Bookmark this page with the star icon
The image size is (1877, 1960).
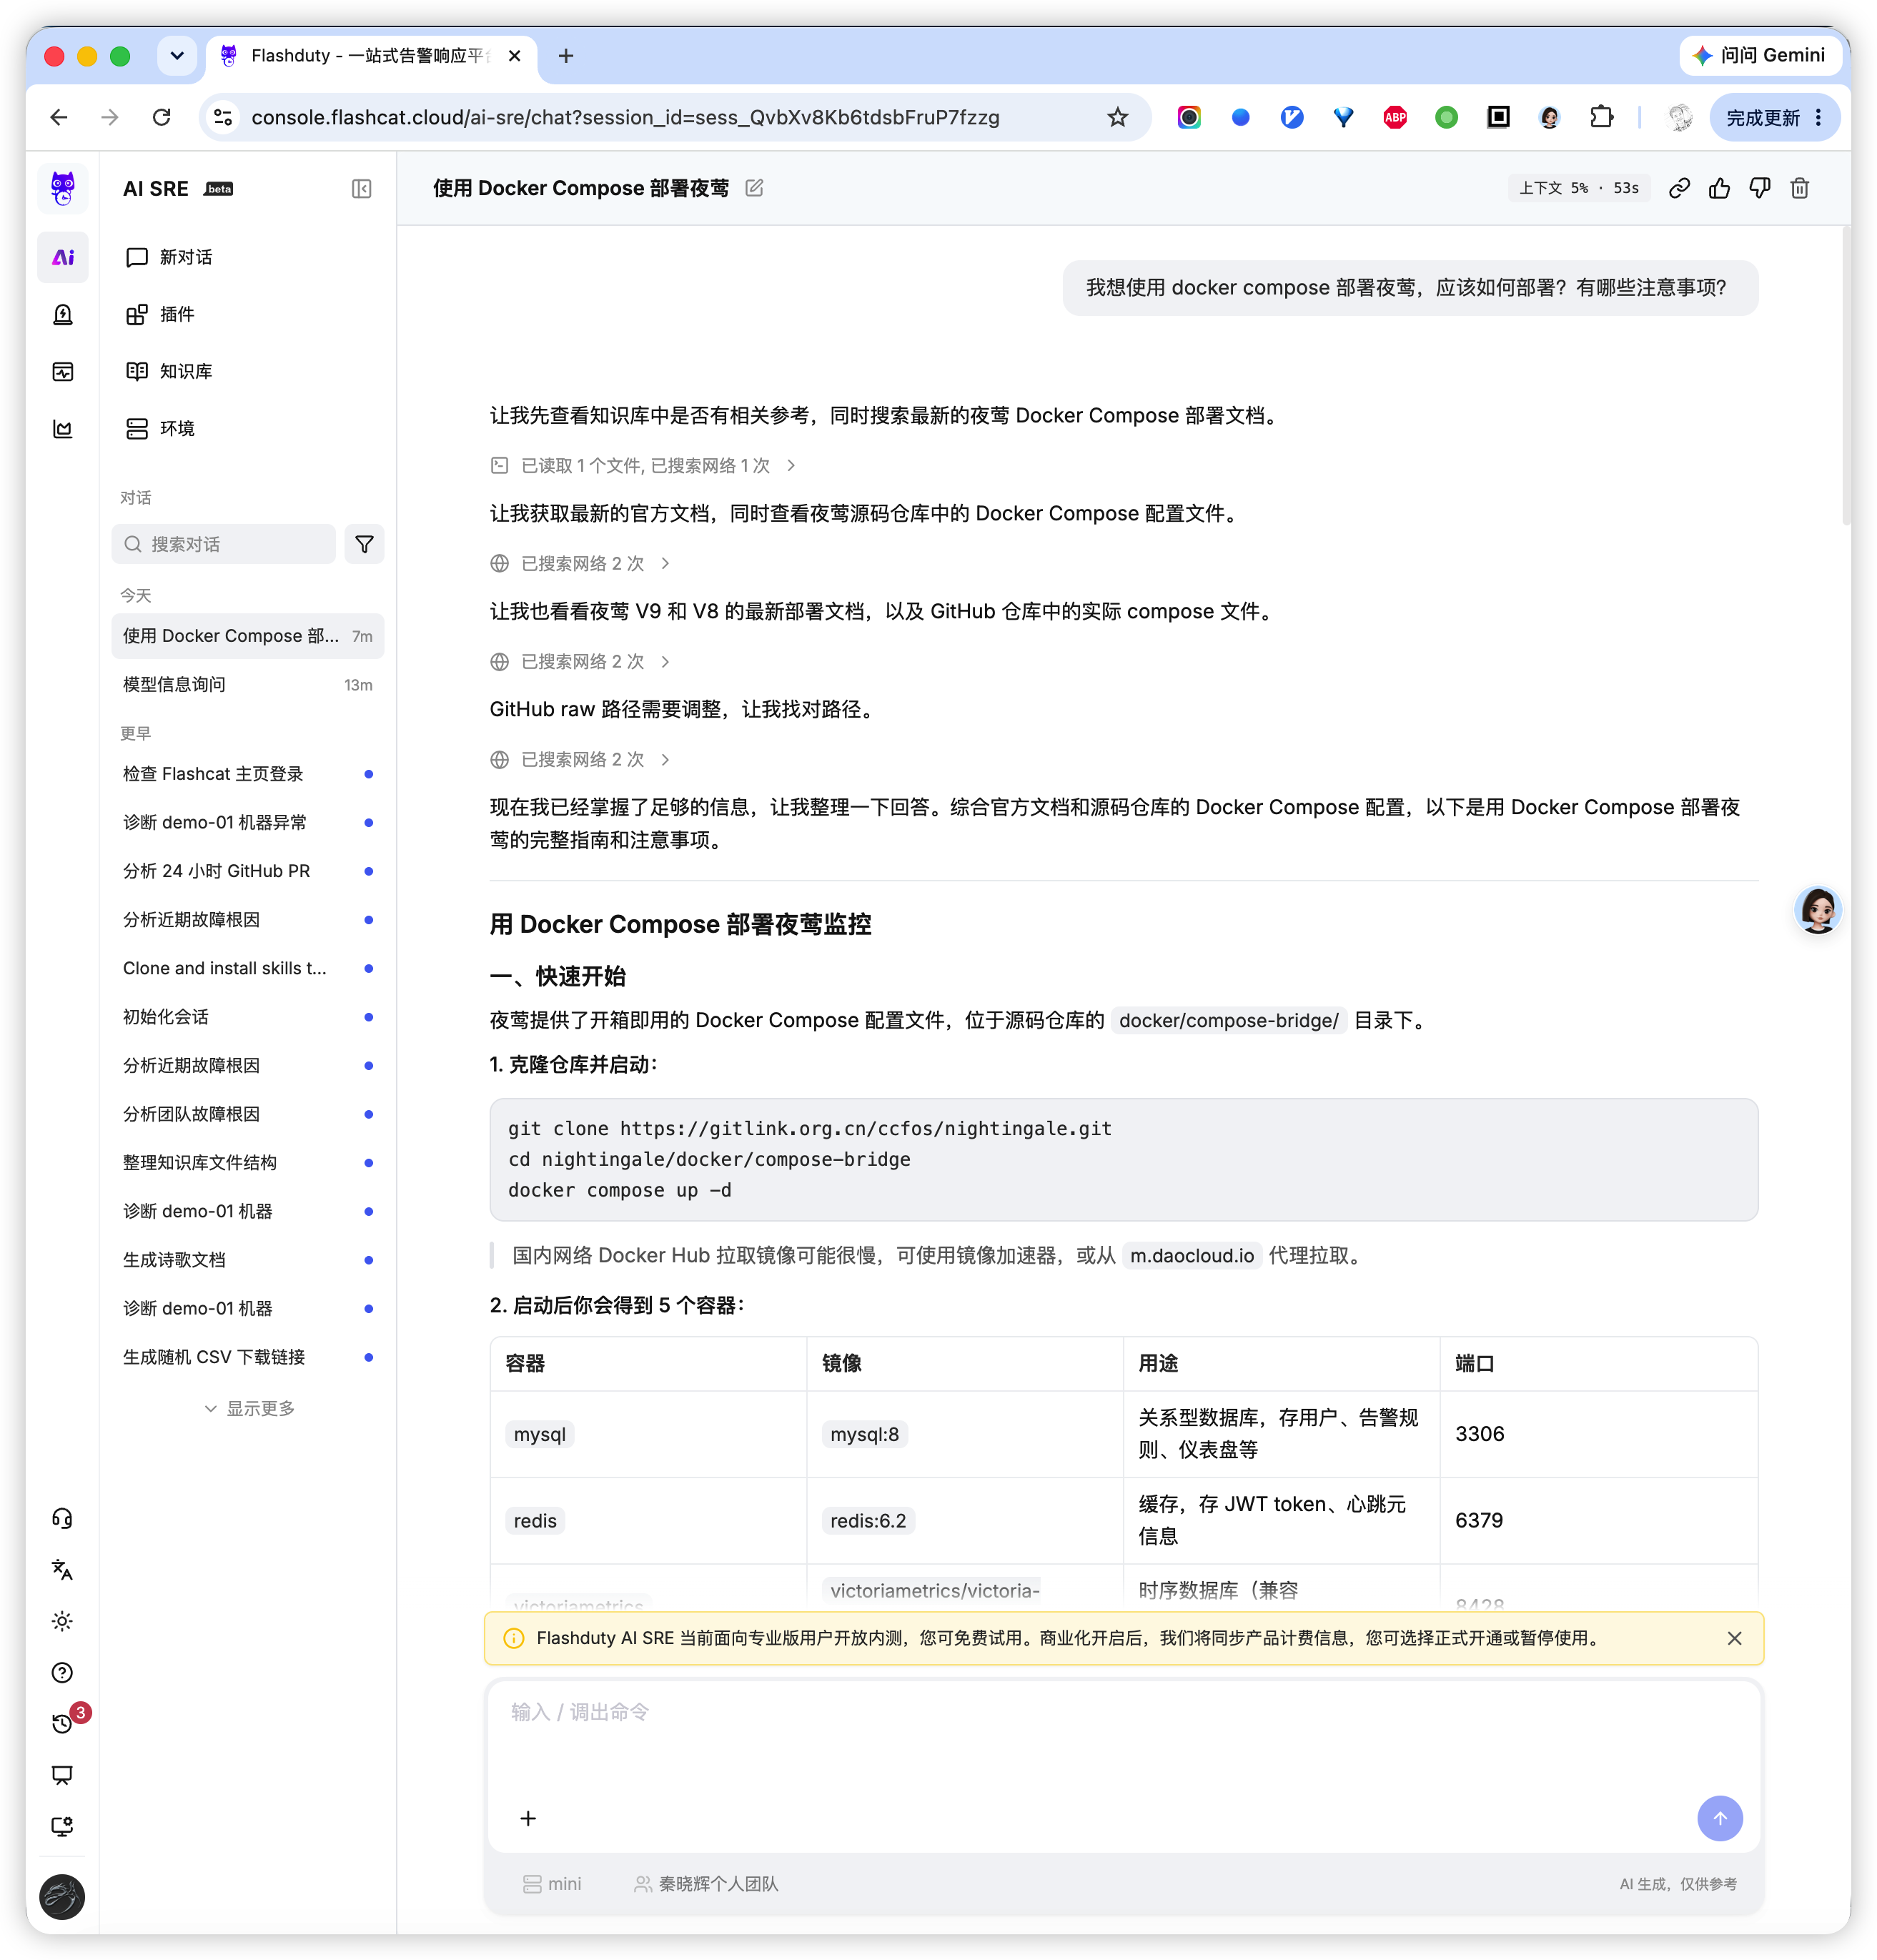1117,118
